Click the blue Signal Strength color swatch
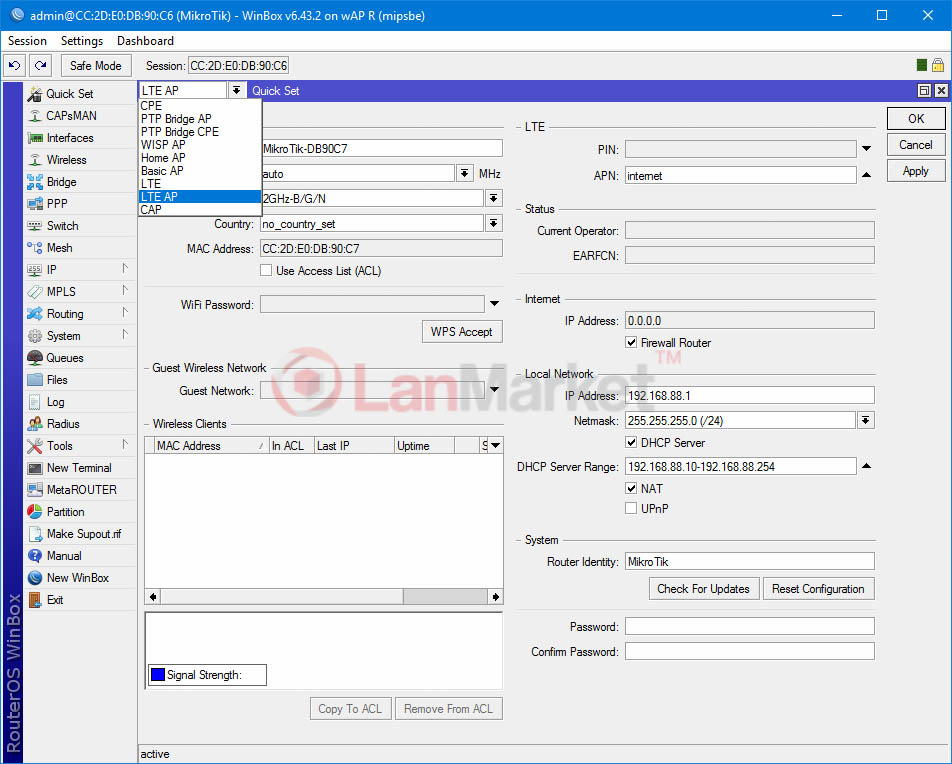 pyautogui.click(x=157, y=675)
